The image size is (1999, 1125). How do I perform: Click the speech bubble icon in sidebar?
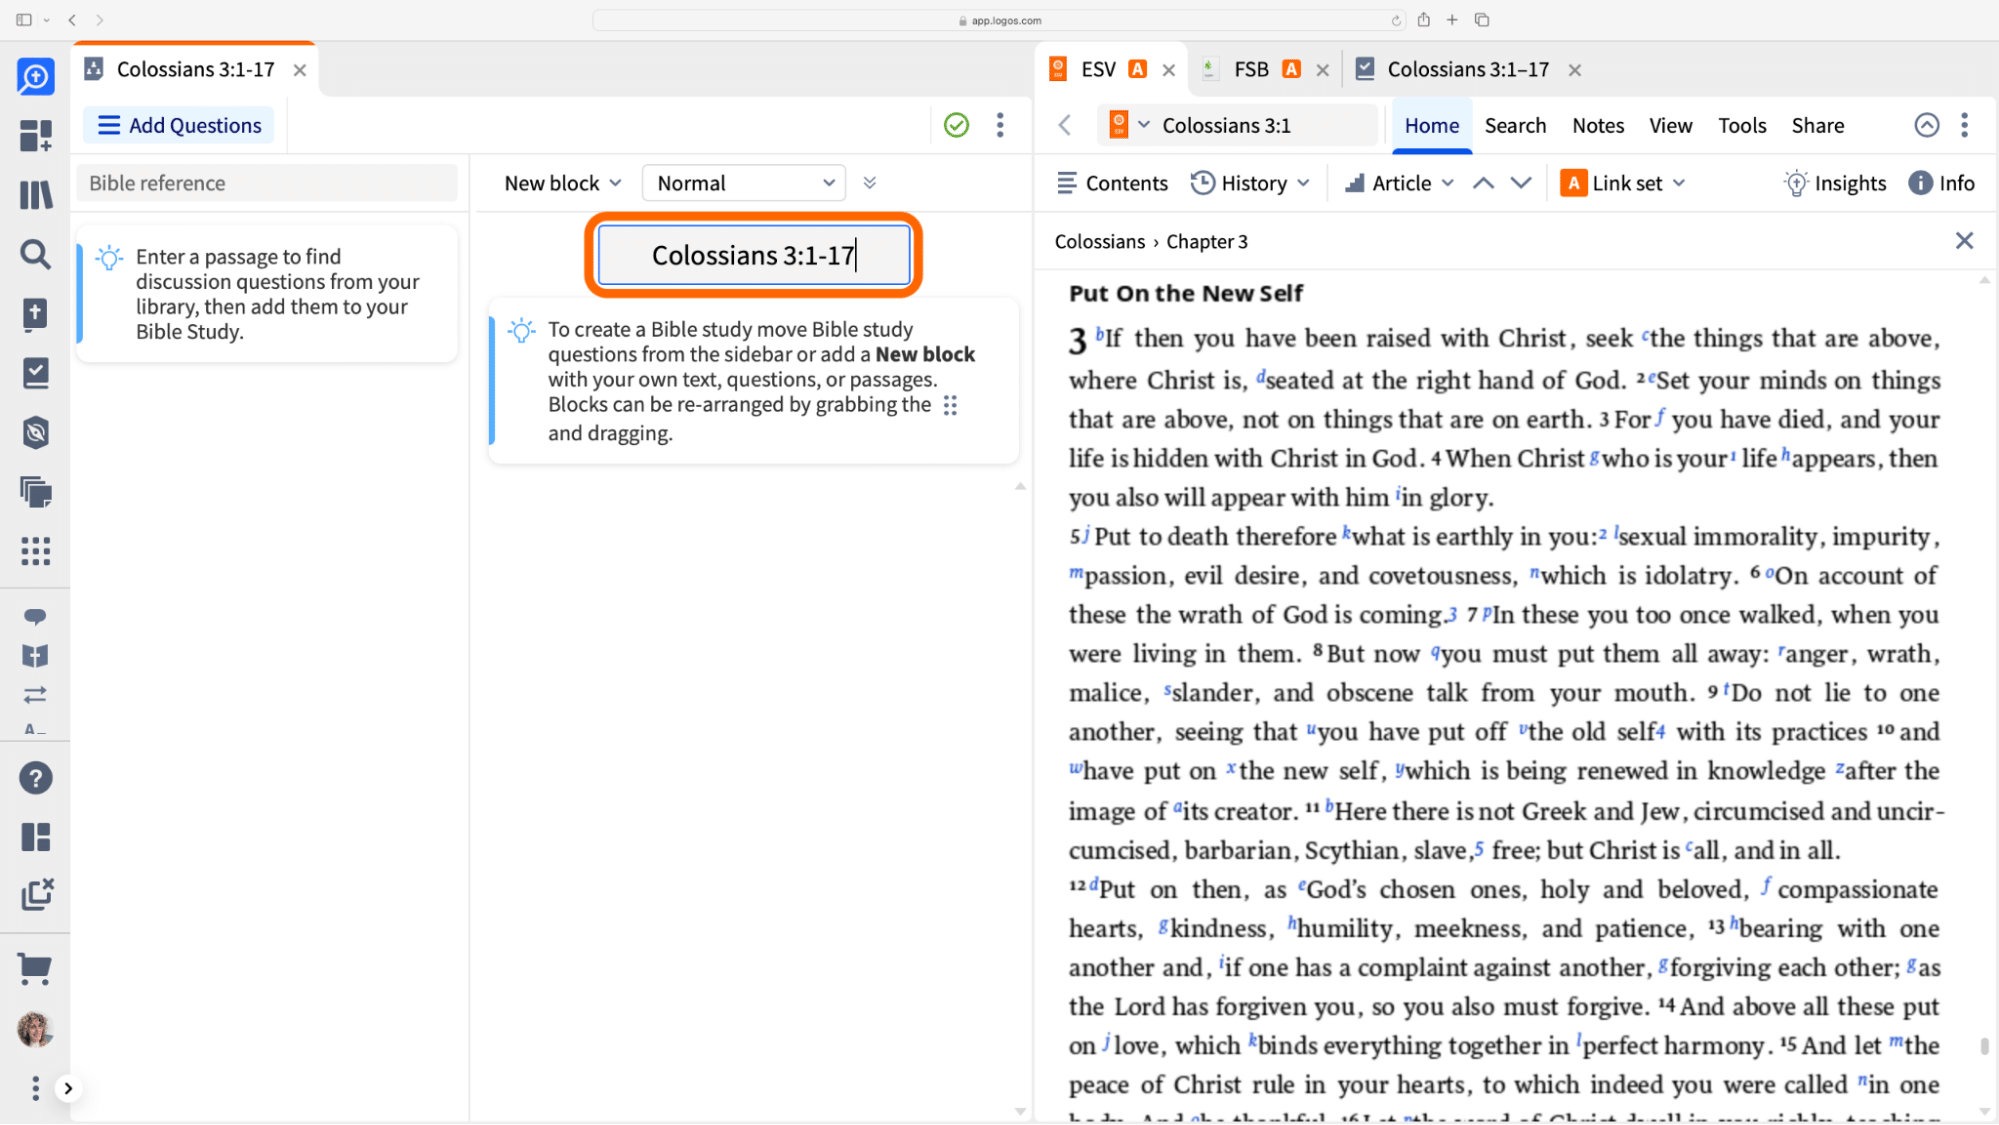click(x=35, y=616)
